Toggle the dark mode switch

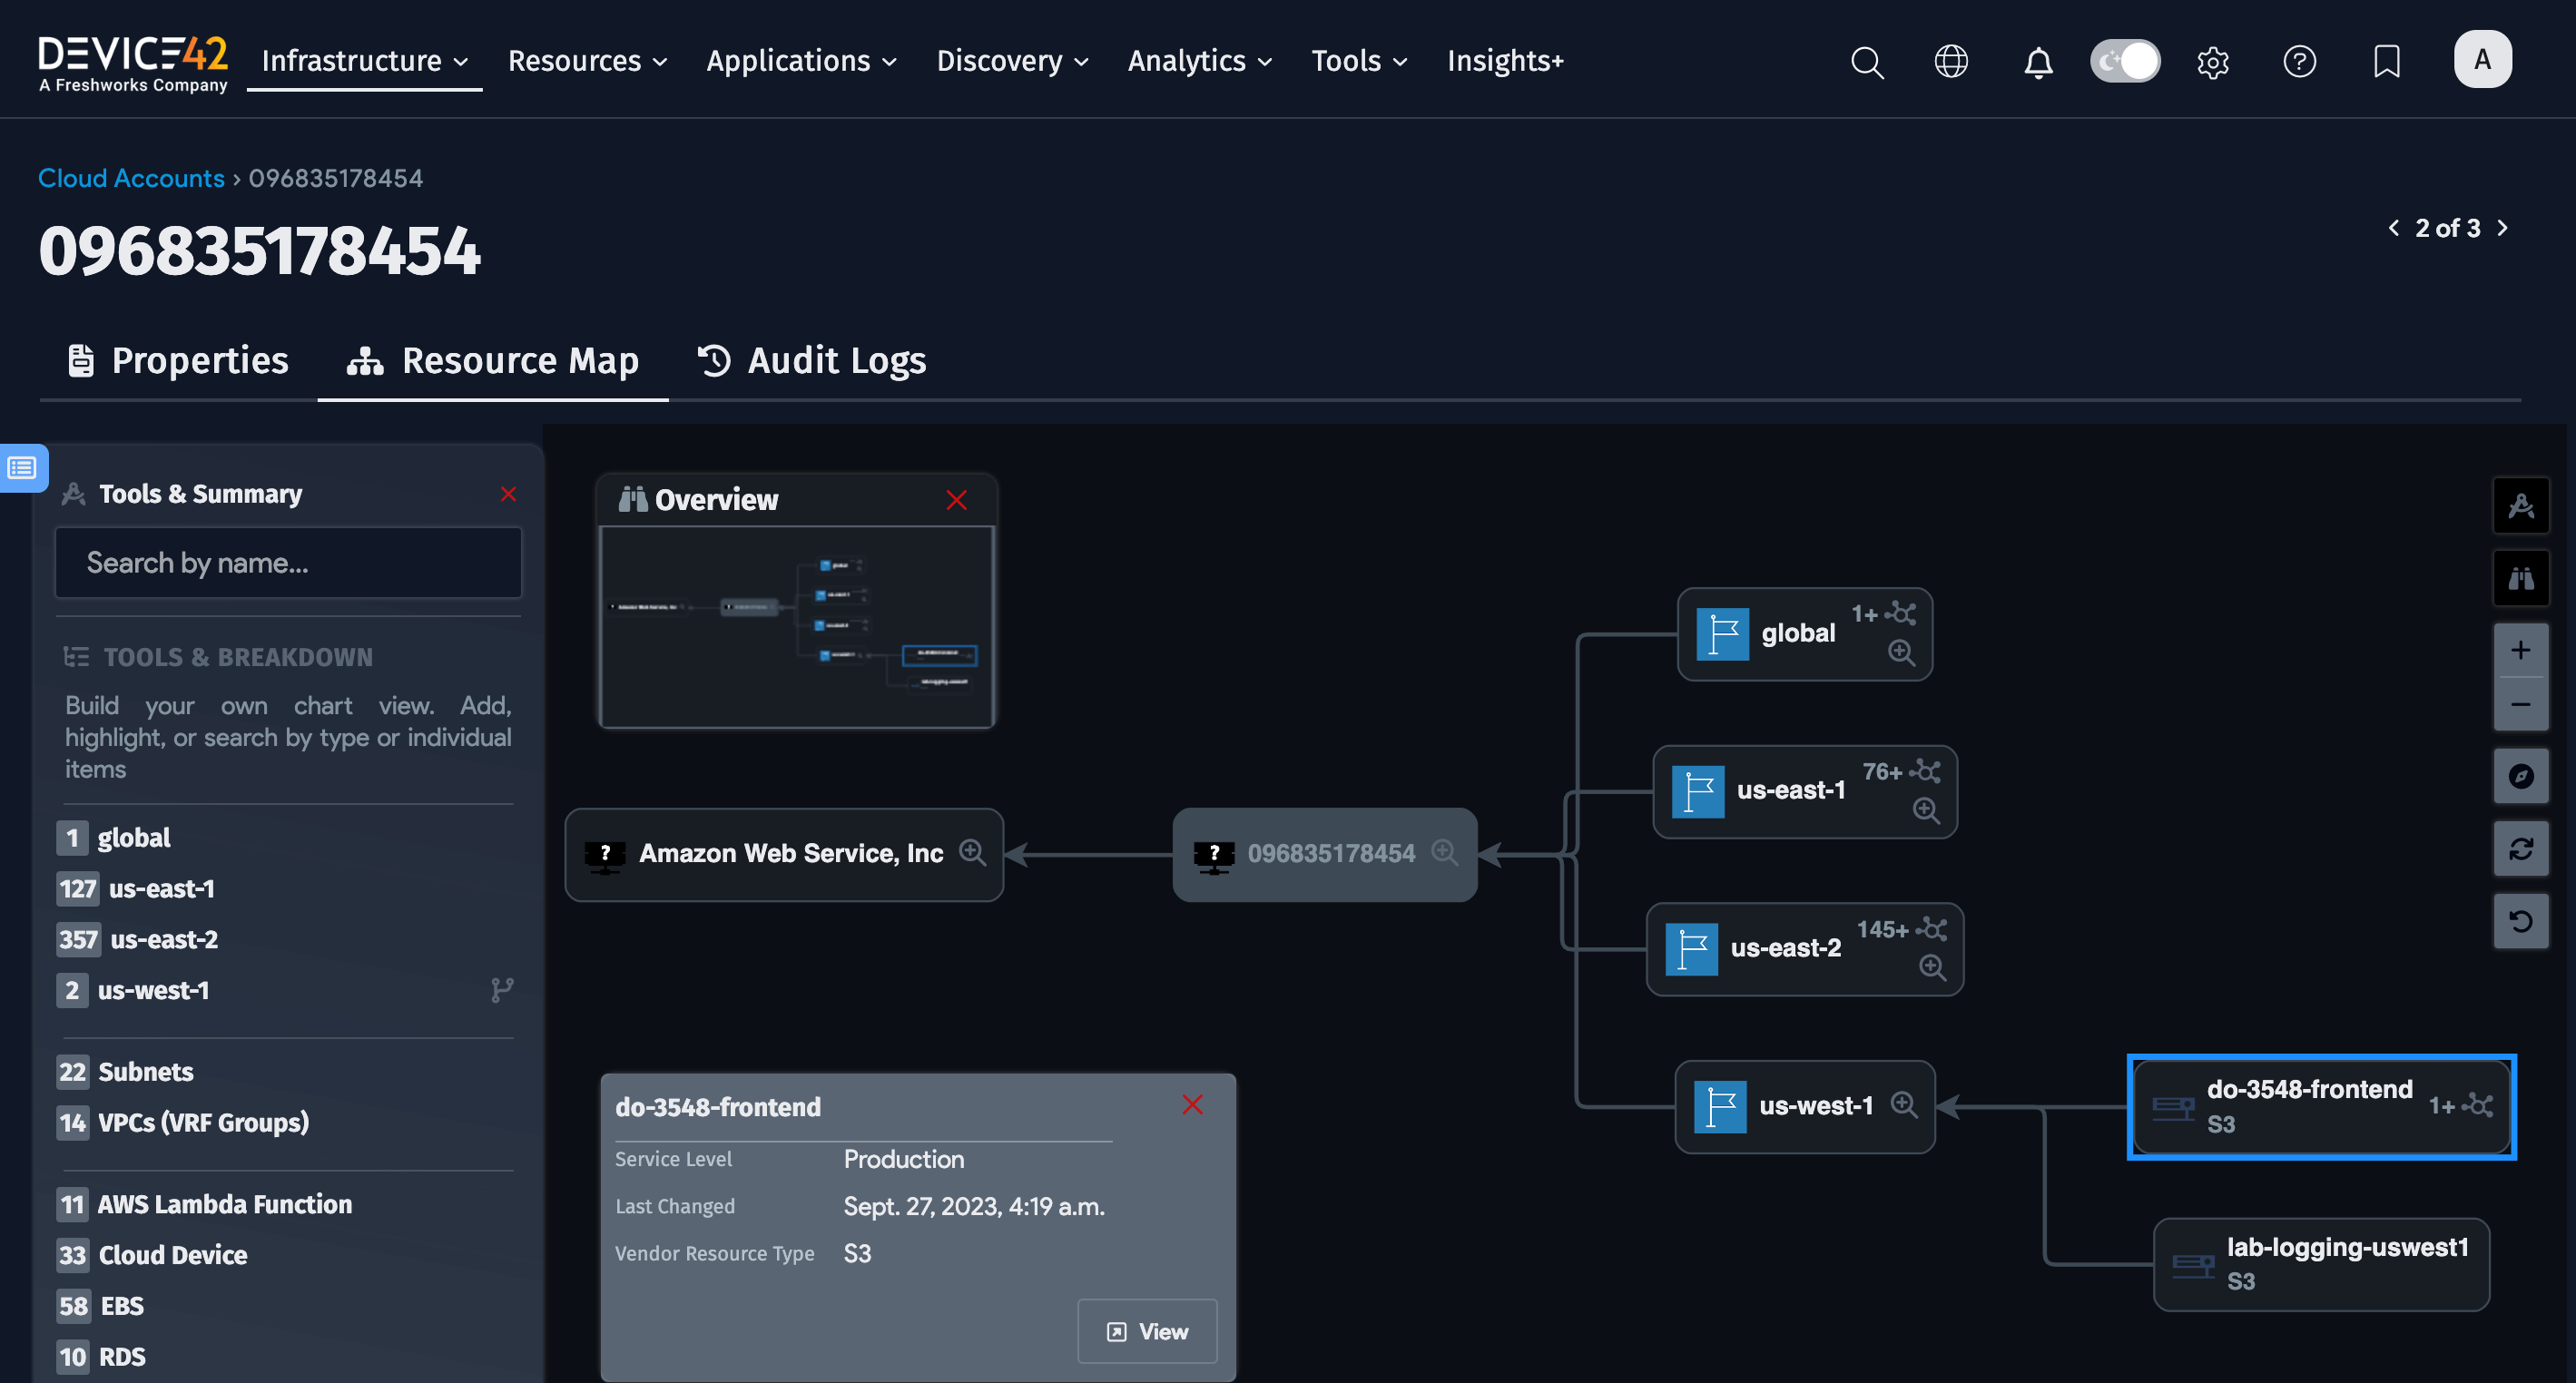2124,61
